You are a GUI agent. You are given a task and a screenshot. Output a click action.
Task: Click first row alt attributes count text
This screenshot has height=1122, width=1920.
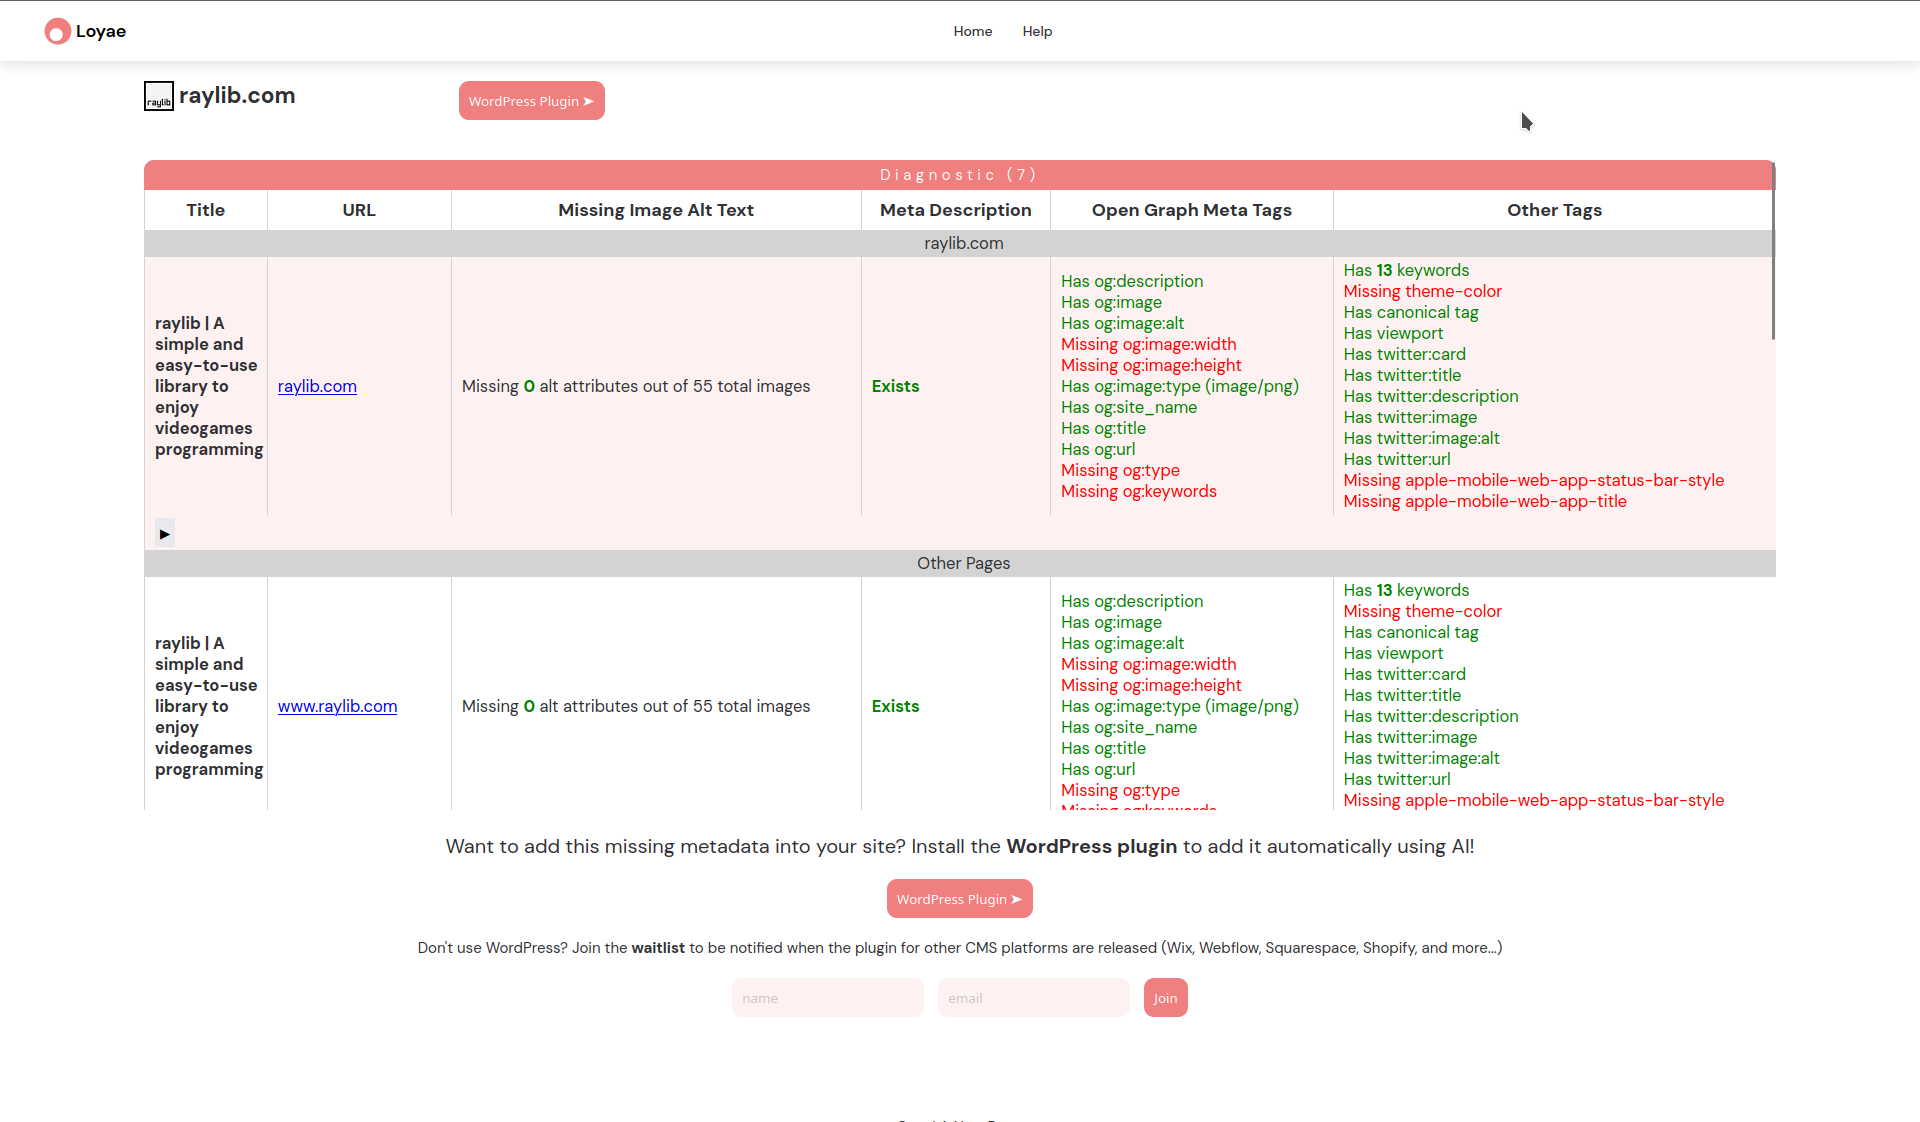tap(636, 386)
